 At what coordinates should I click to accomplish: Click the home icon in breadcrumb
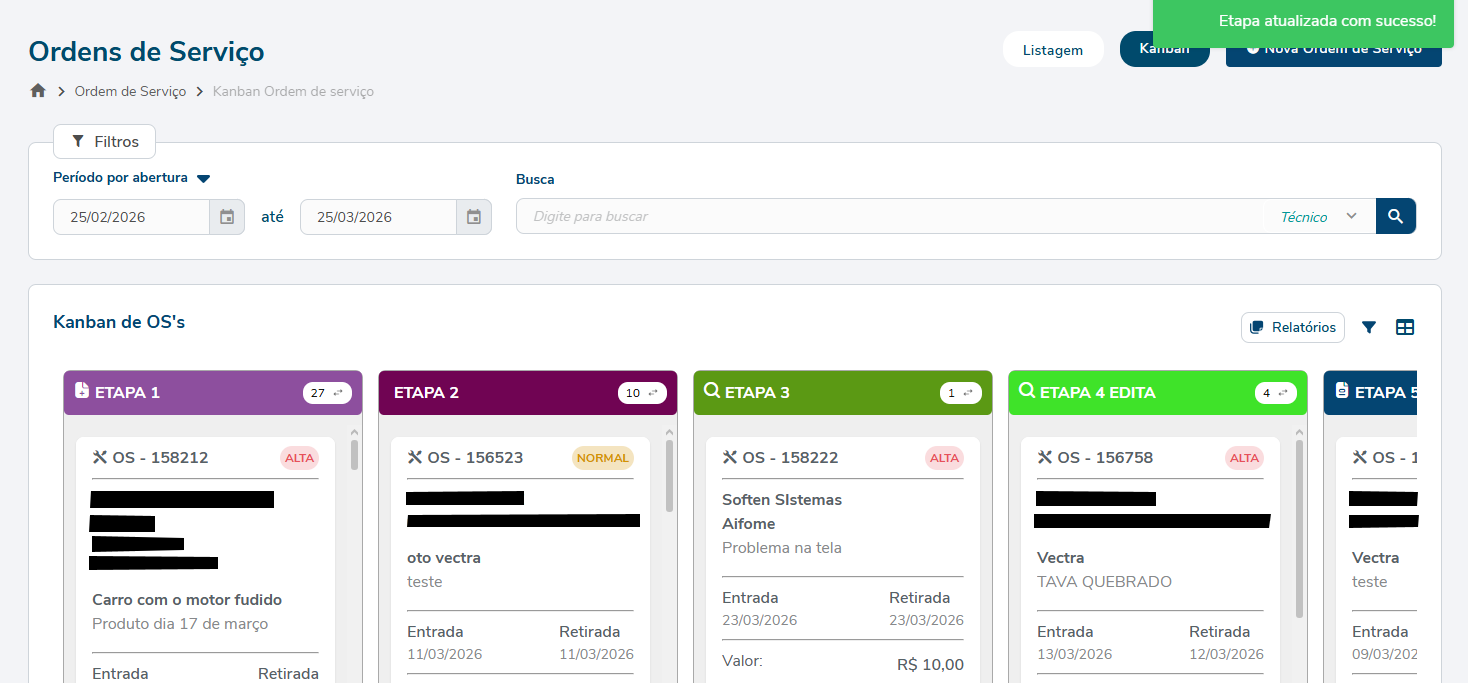click(38, 91)
